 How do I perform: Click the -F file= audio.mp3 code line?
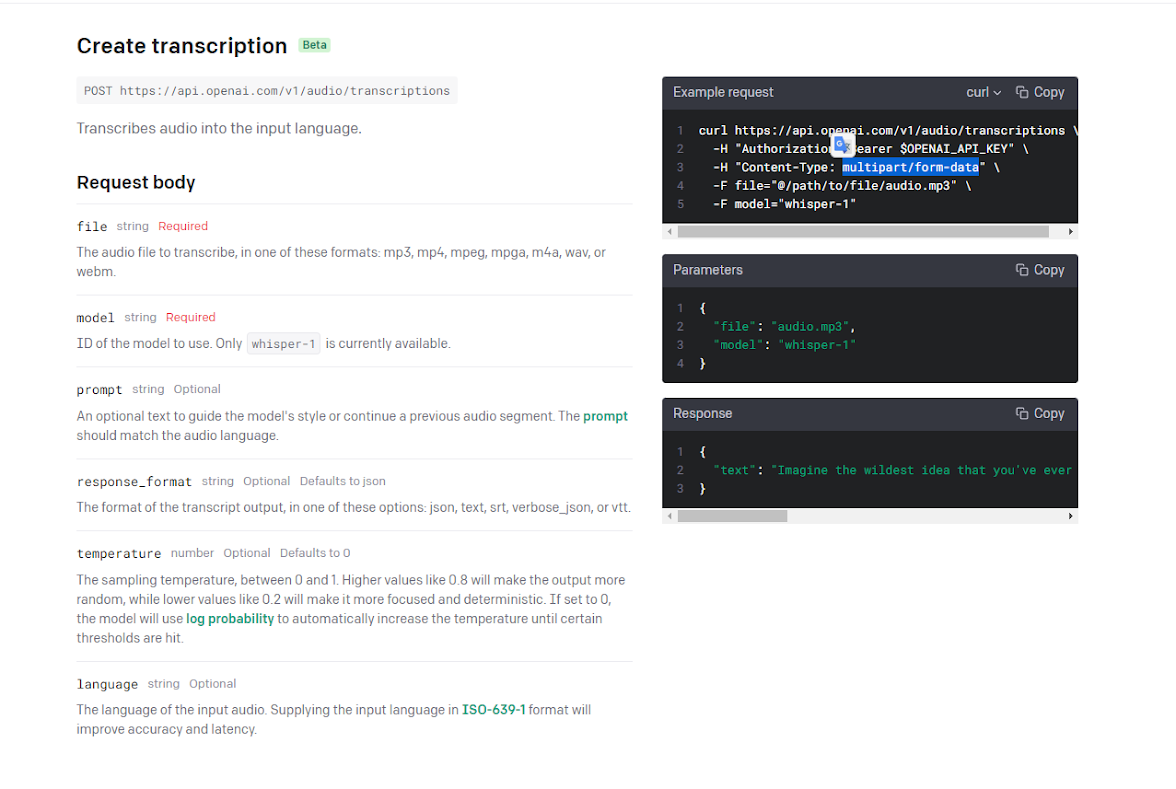point(842,185)
